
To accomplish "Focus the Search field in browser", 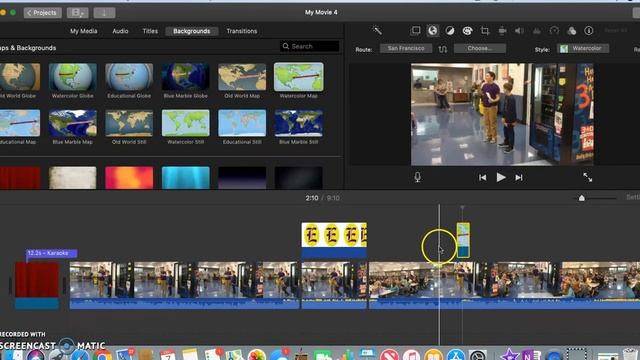I will pyautogui.click(x=310, y=46).
